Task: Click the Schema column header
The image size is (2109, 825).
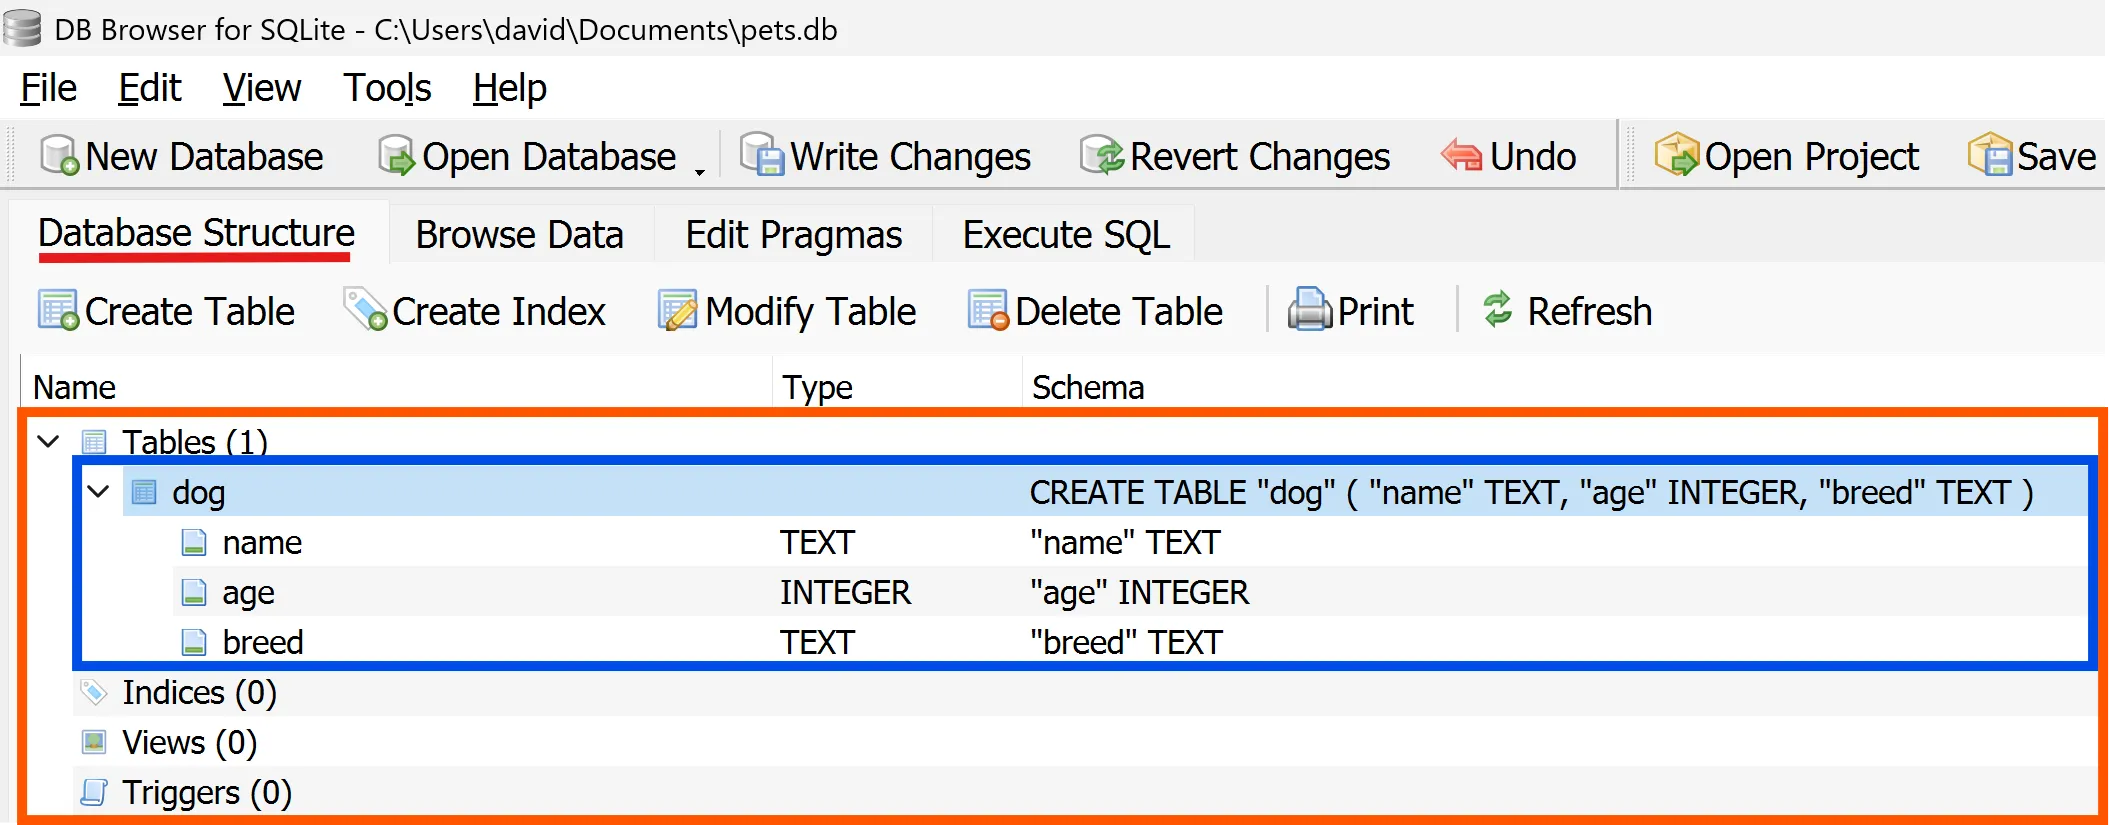Action: tap(1087, 387)
